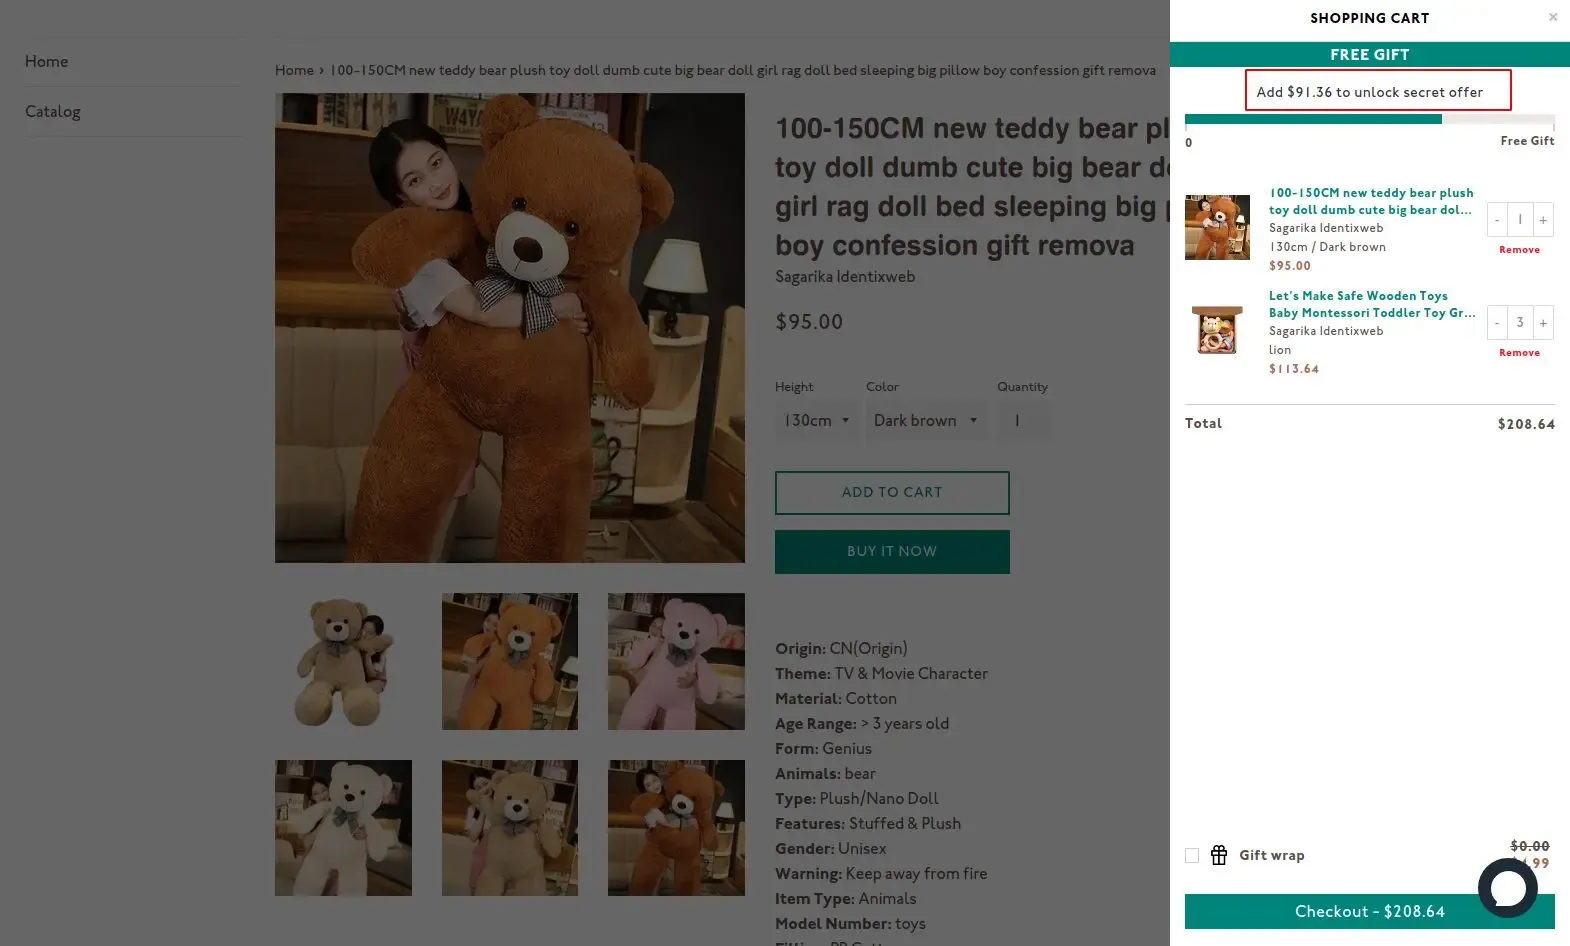Viewport: 1570px width, 946px height.
Task: Decrease Wooden Toys quantity in cart
Action: coord(1497,323)
